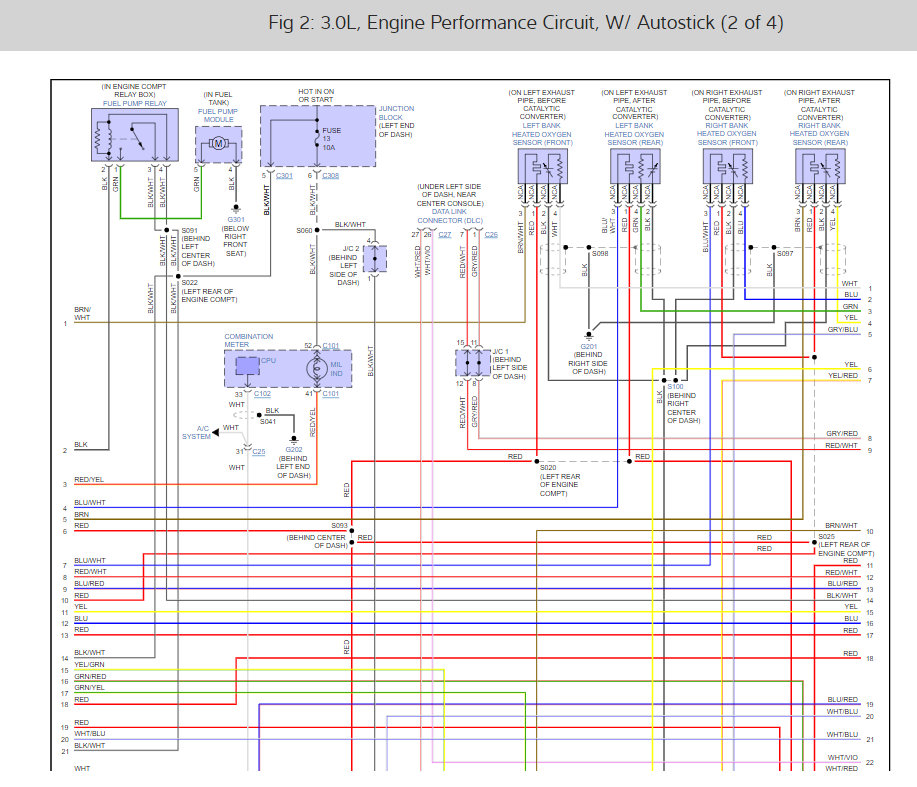This screenshot has height=787, width=917.
Task: Open the C308 connector link
Action: point(330,175)
